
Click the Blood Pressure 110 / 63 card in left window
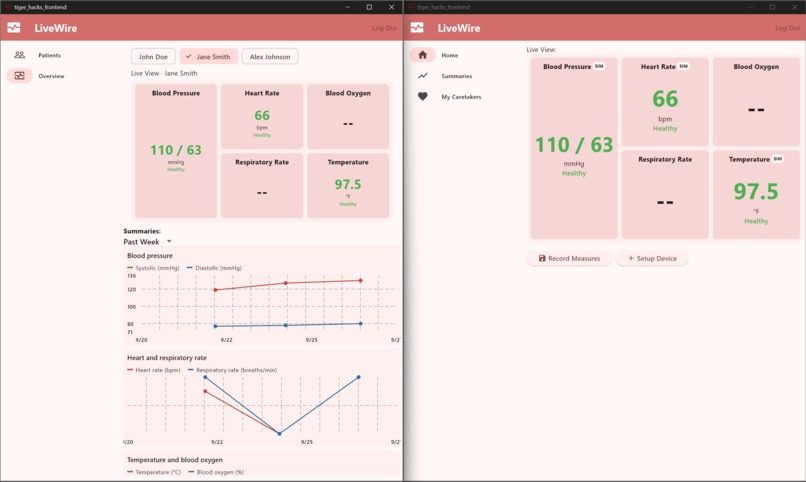click(176, 151)
